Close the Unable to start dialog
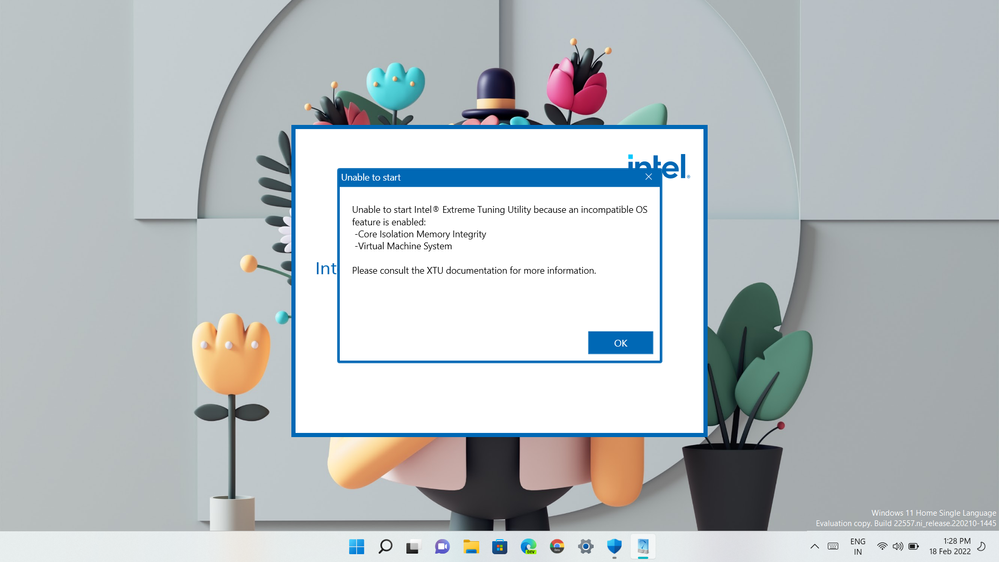This screenshot has height=562, width=999. (648, 177)
